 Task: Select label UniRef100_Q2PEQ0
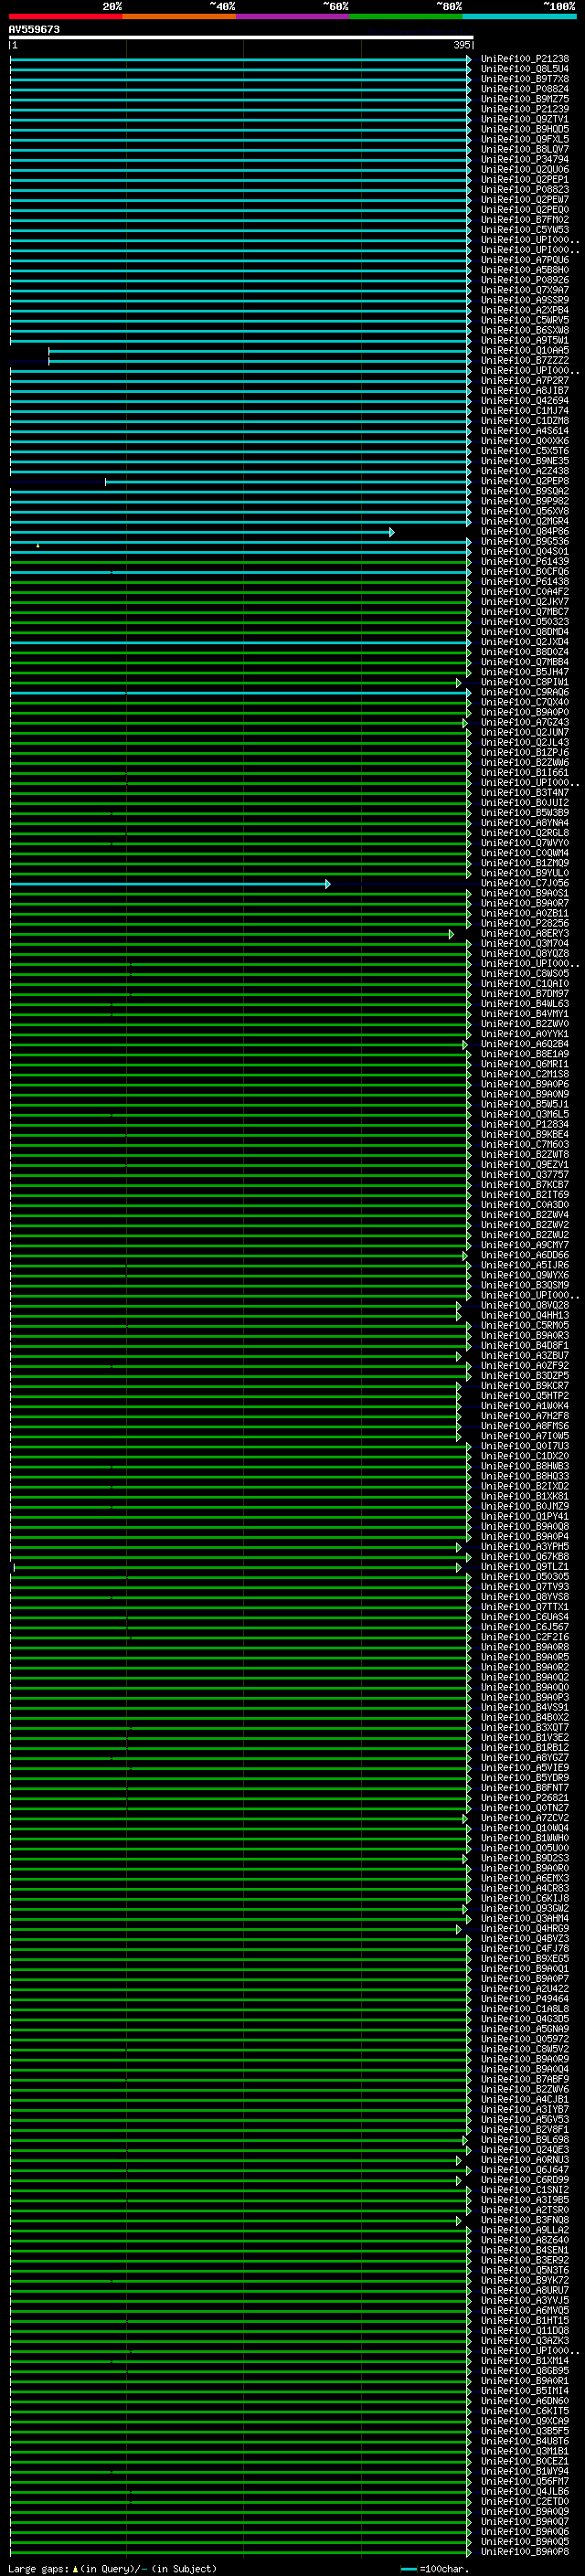click(x=525, y=210)
